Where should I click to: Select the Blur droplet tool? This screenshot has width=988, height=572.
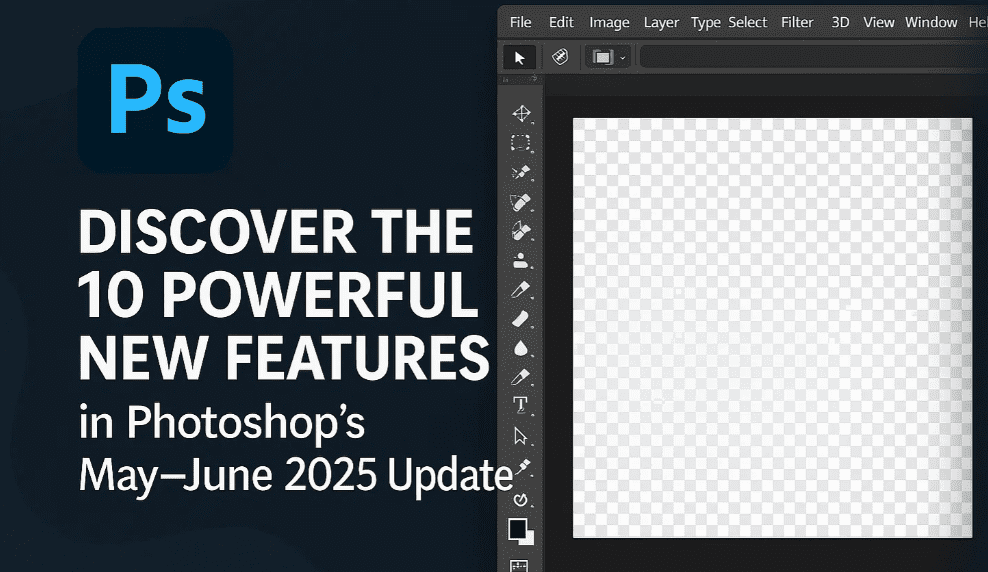coord(520,348)
